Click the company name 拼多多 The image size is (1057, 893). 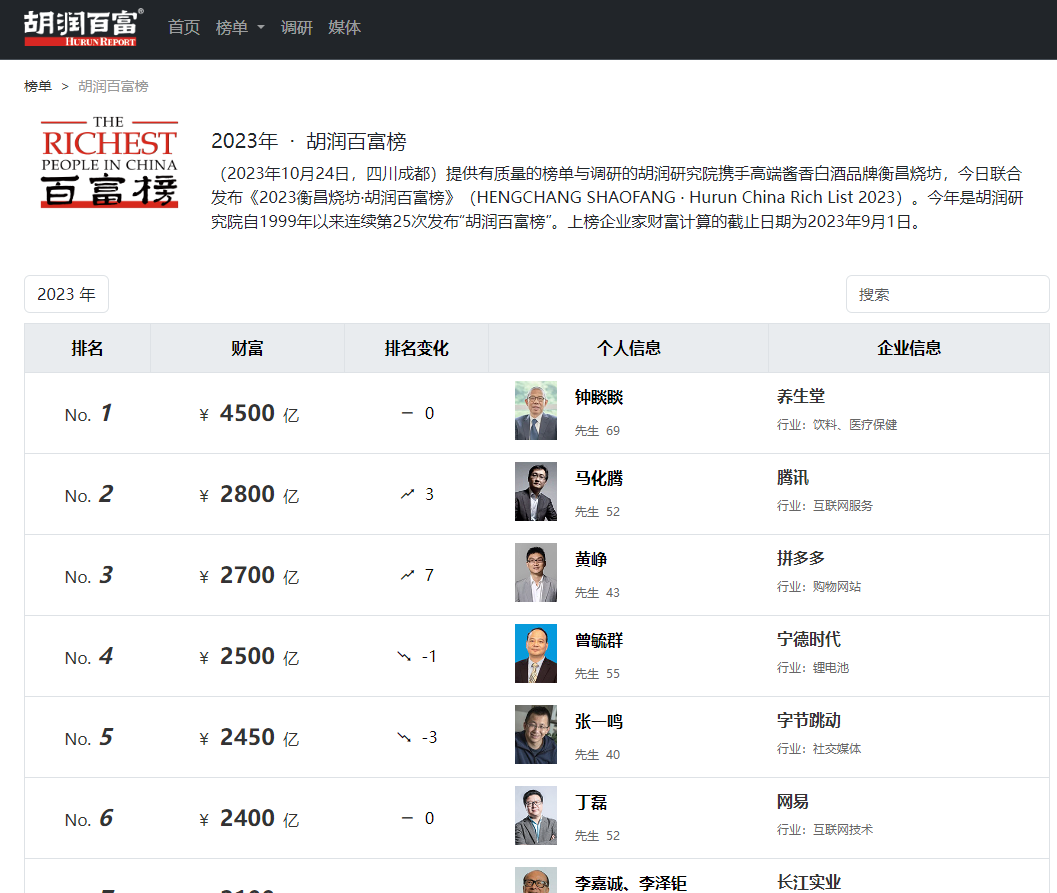[801, 558]
